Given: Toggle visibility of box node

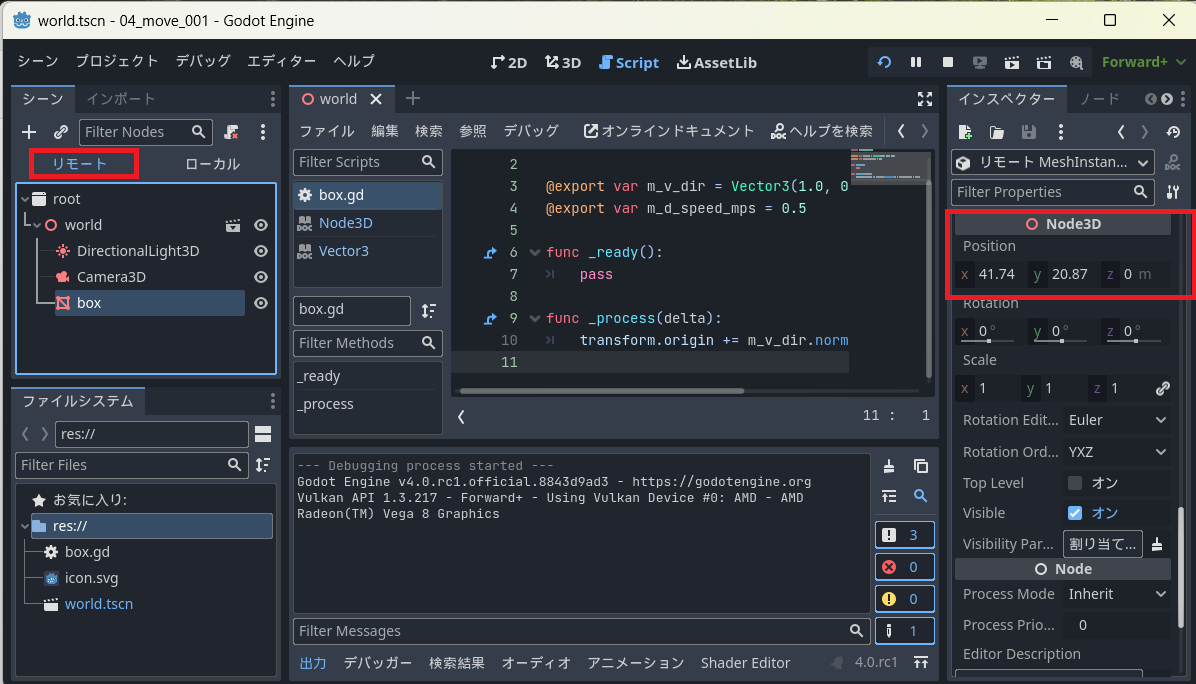Looking at the screenshot, I should (x=261, y=303).
